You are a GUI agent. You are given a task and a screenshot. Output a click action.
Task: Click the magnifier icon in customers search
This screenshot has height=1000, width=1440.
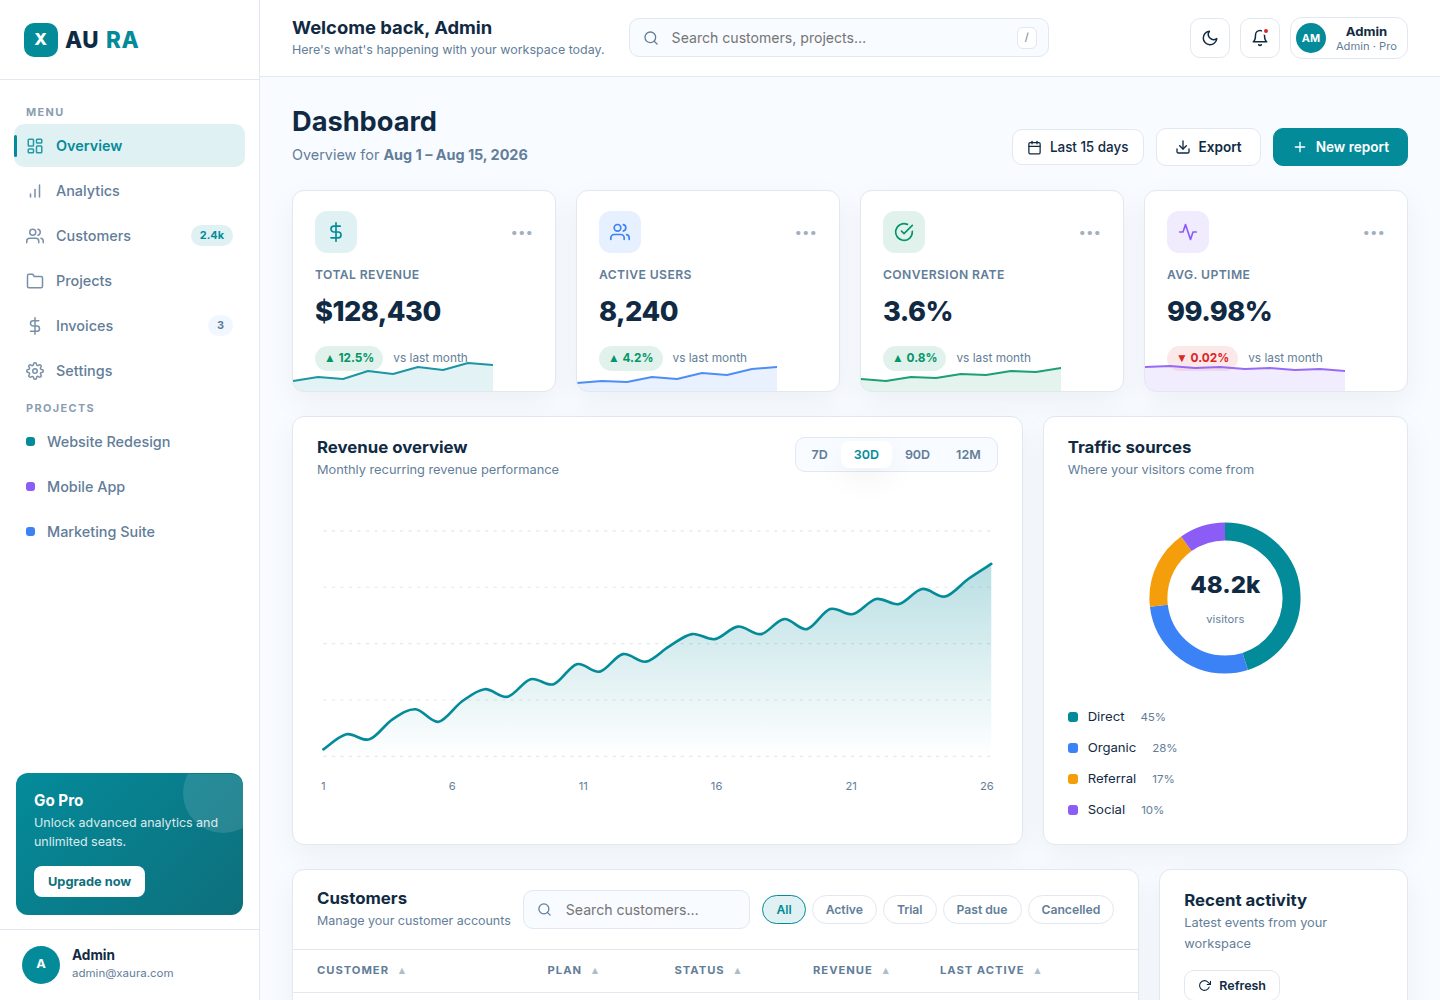pos(545,910)
